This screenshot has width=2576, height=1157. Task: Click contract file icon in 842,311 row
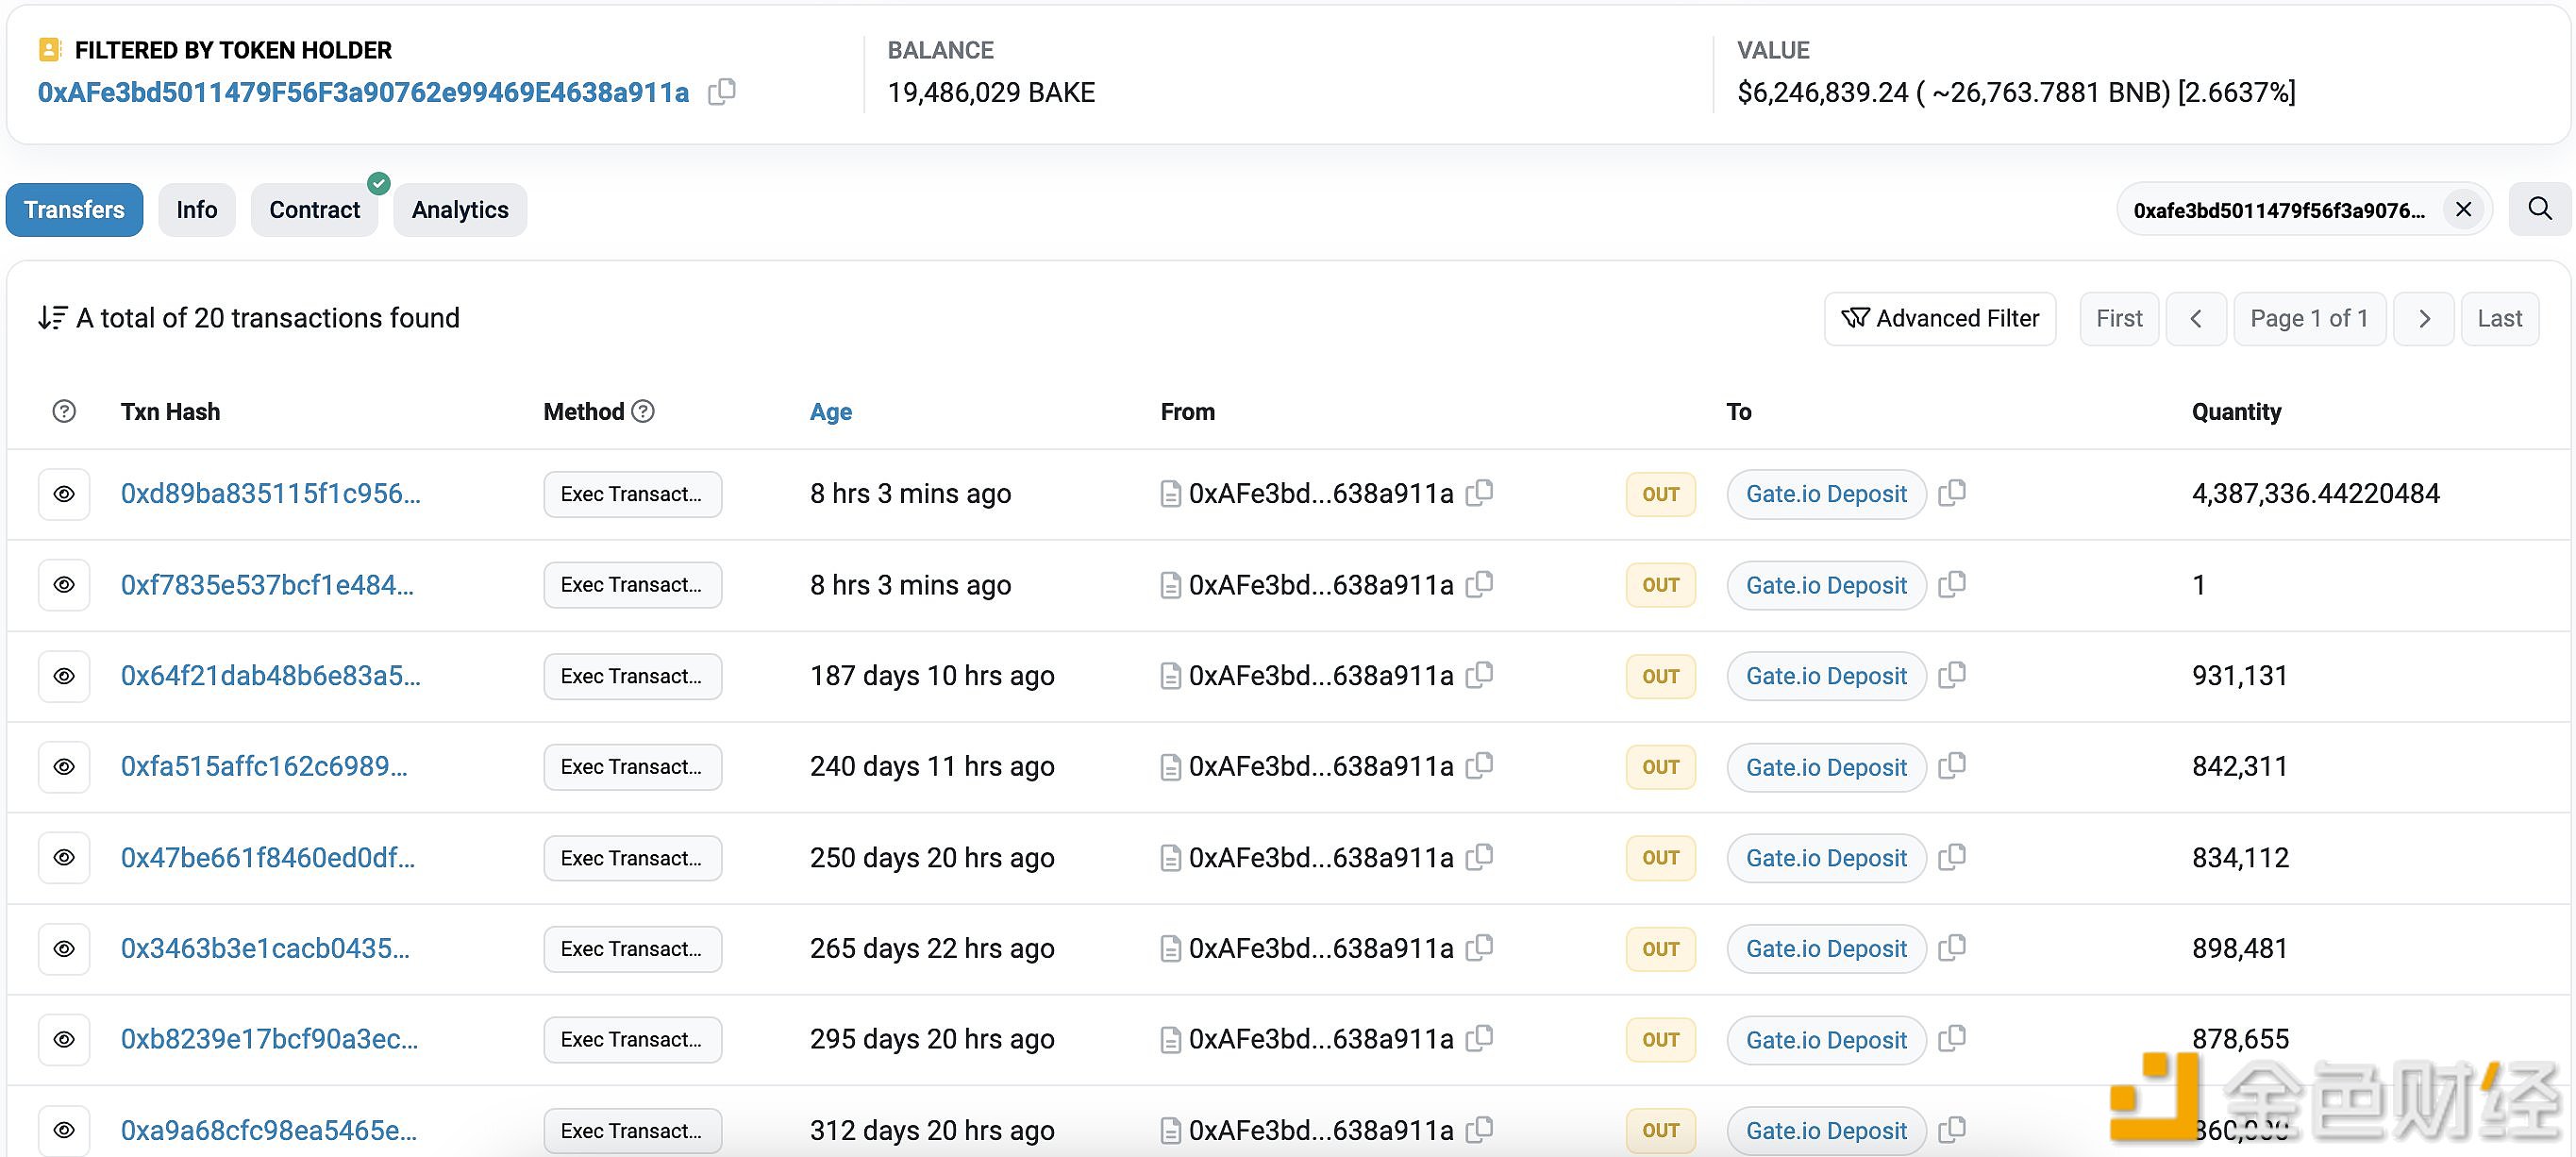click(1170, 767)
